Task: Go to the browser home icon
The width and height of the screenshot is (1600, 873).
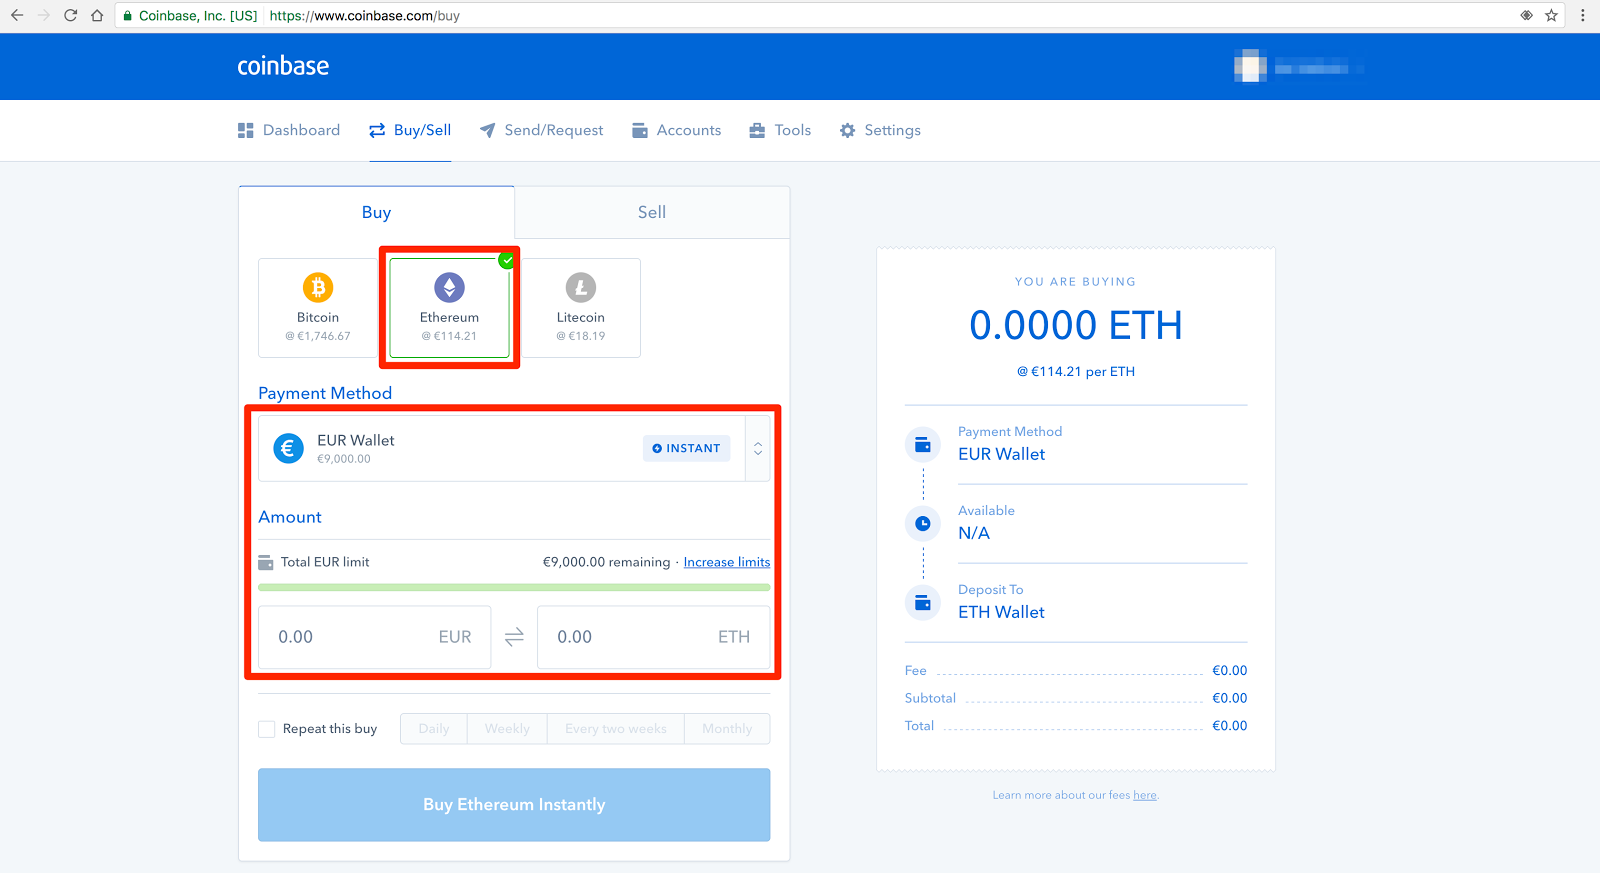Action: coord(97,15)
